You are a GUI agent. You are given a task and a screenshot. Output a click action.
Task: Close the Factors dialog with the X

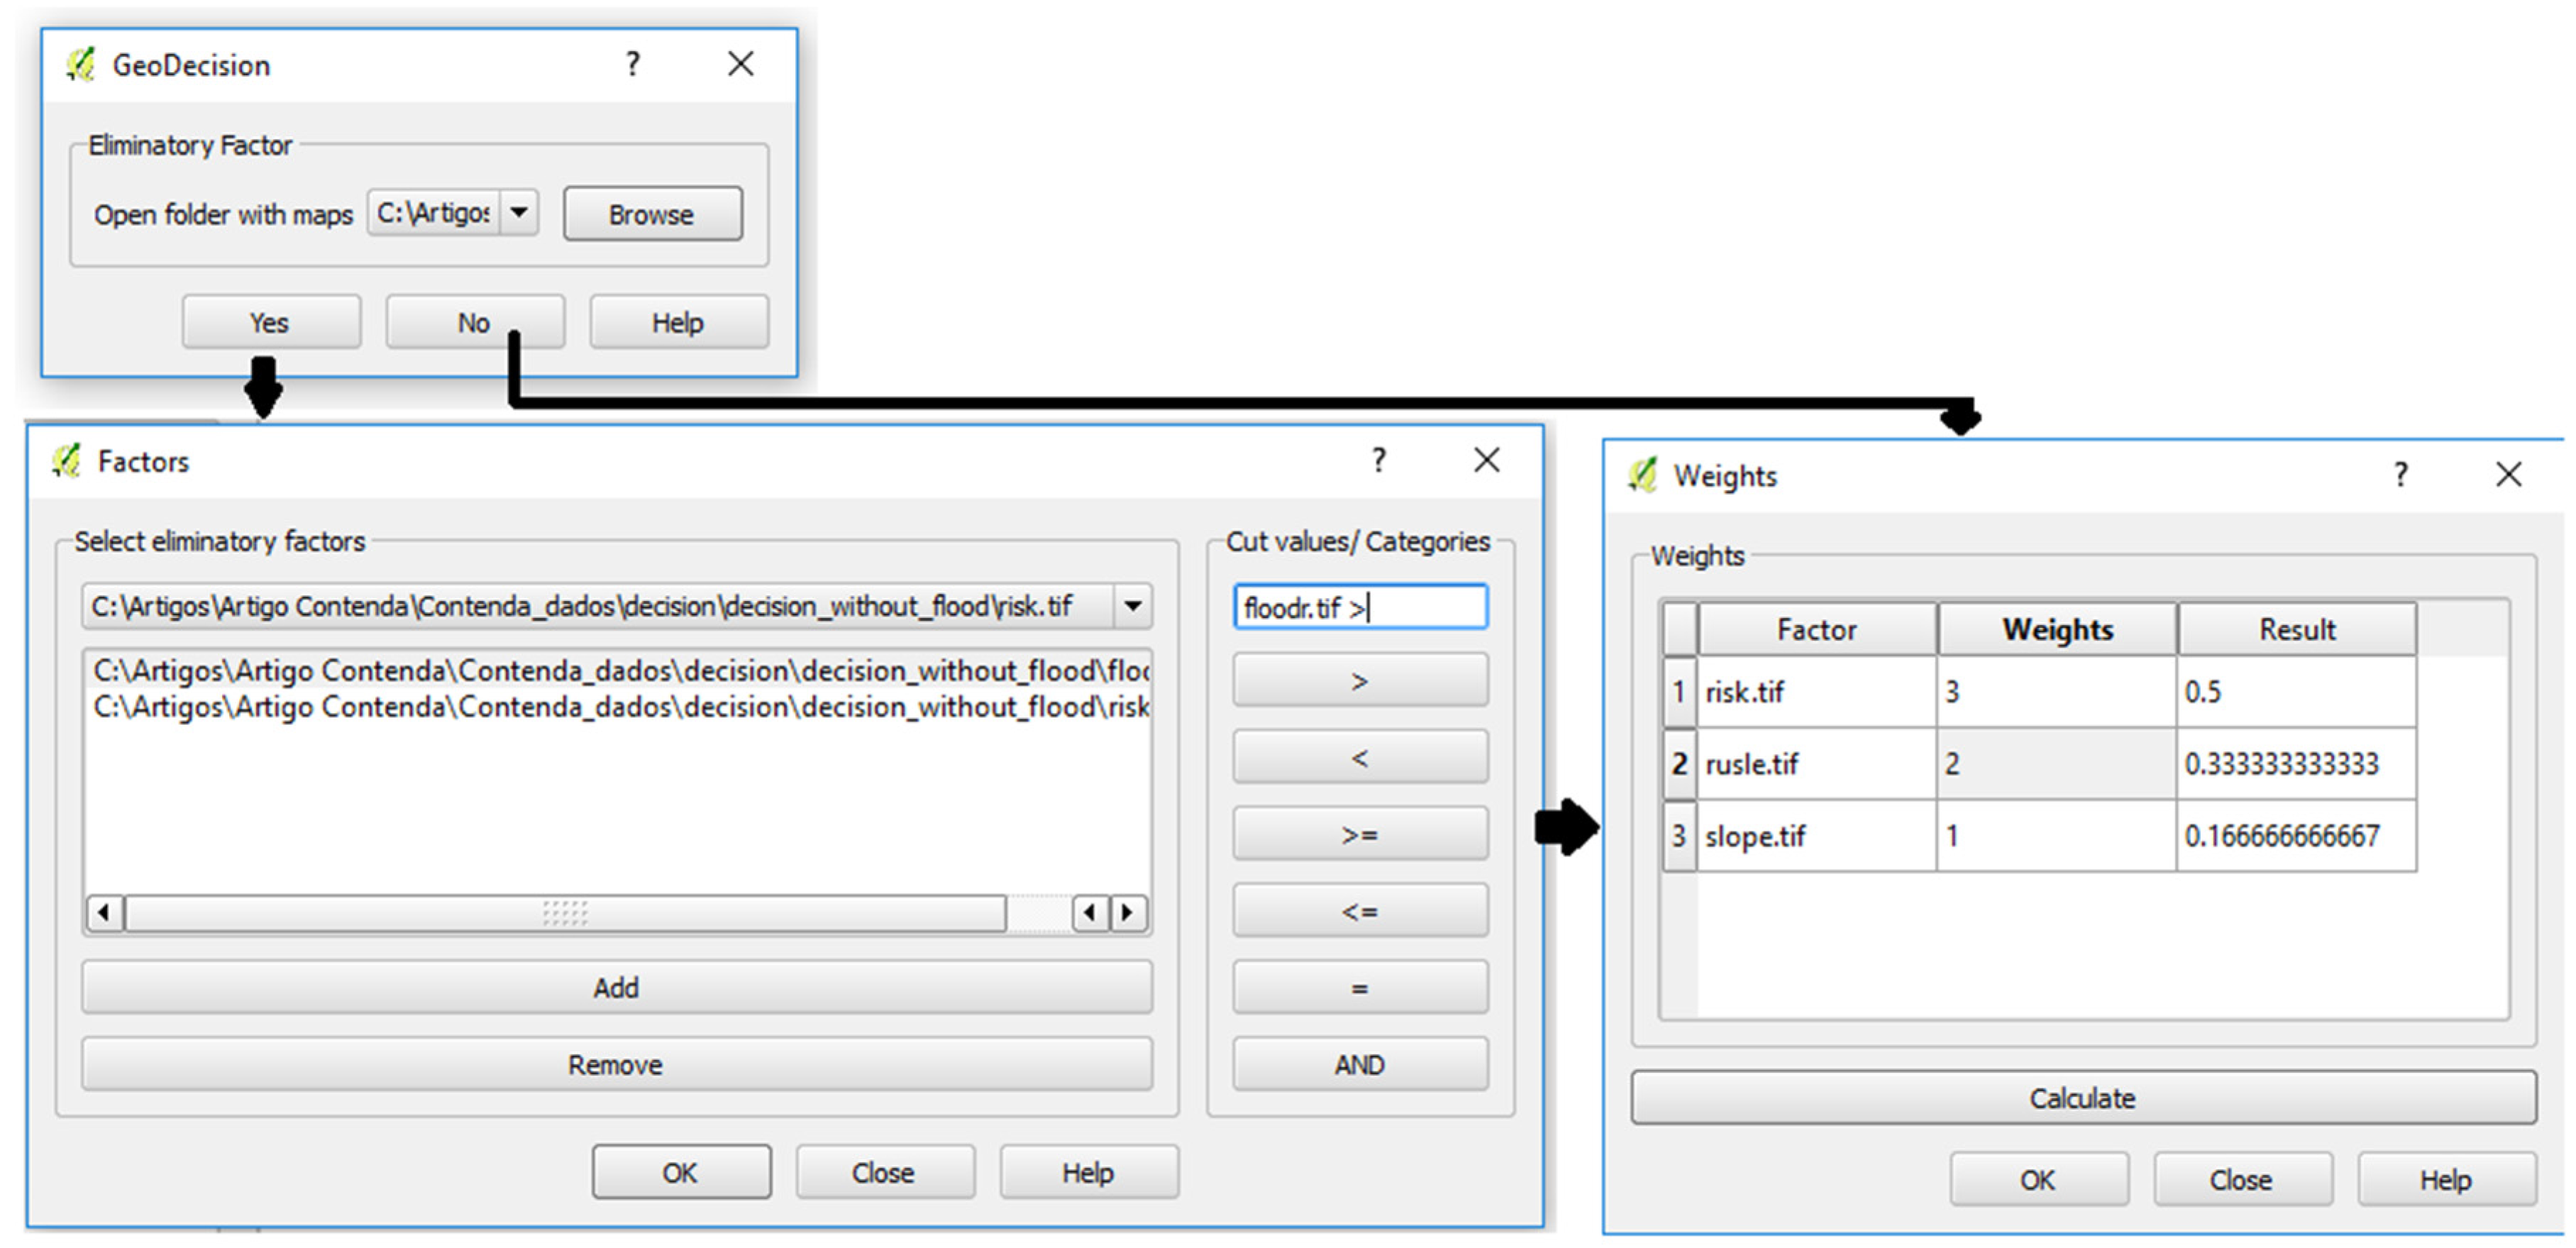pyautogui.click(x=1487, y=460)
